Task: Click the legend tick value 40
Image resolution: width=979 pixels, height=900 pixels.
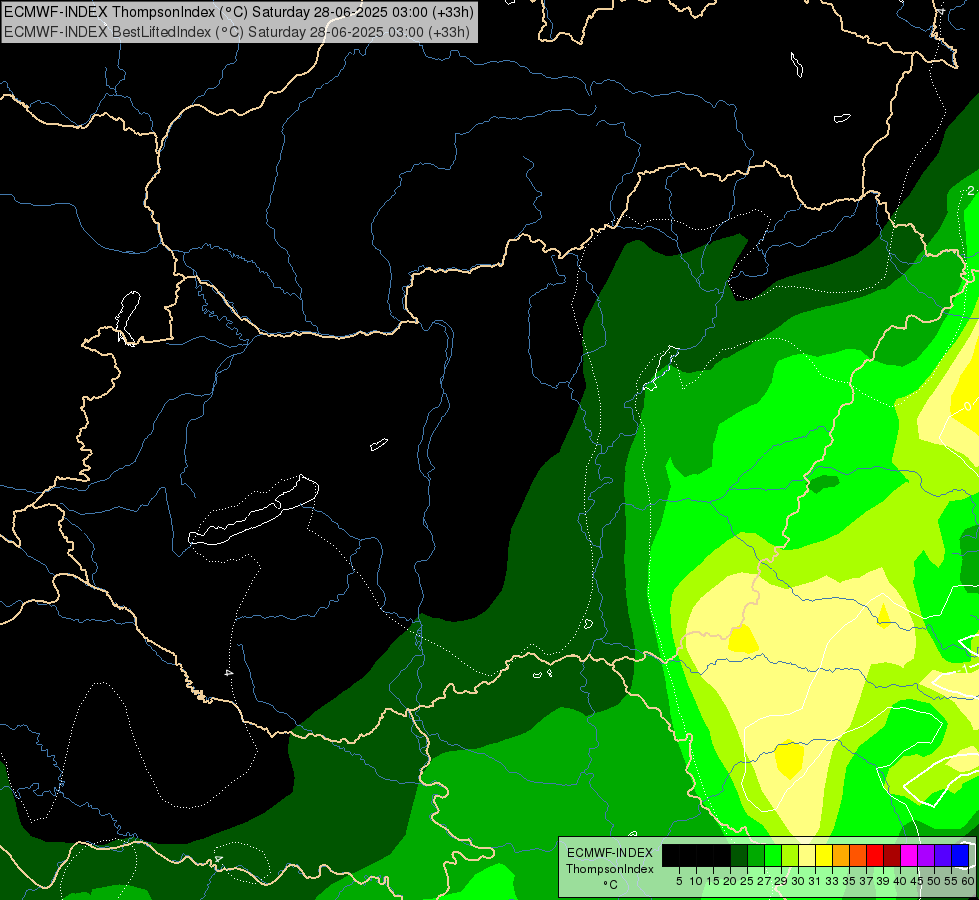Action: pyautogui.click(x=900, y=881)
